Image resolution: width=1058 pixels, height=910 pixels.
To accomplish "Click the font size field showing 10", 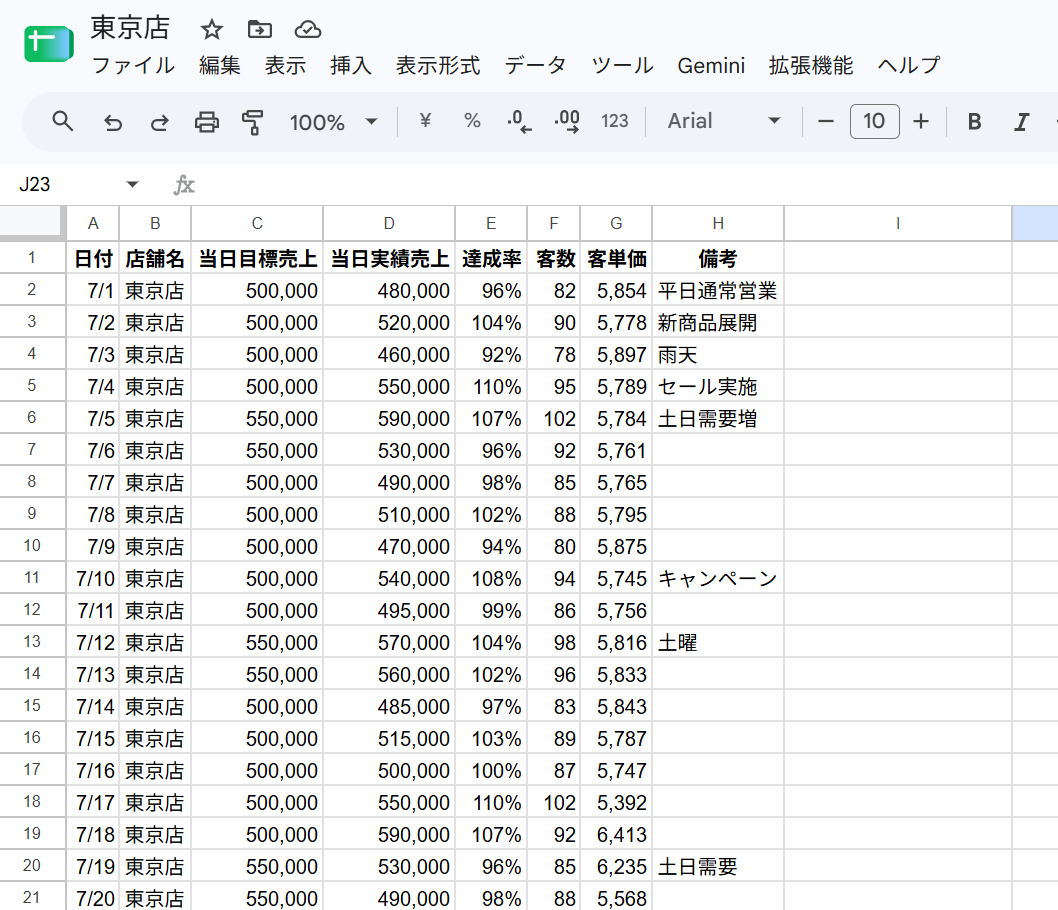I will 874,121.
